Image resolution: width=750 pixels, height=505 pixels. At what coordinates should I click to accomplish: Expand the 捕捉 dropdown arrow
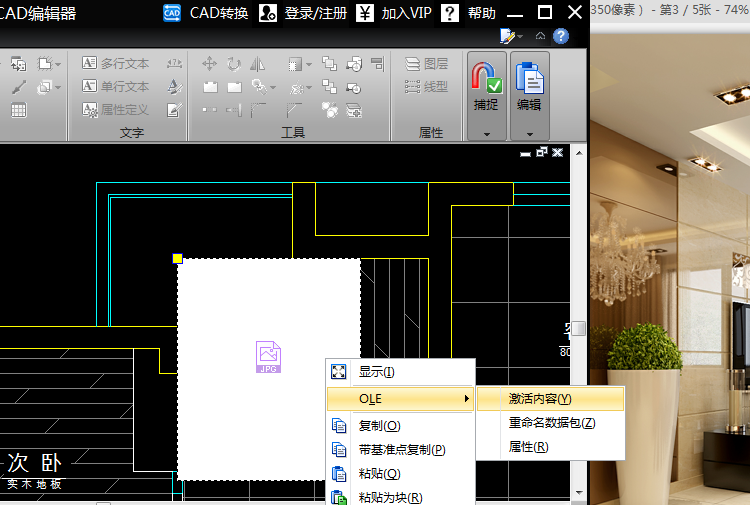(x=487, y=134)
